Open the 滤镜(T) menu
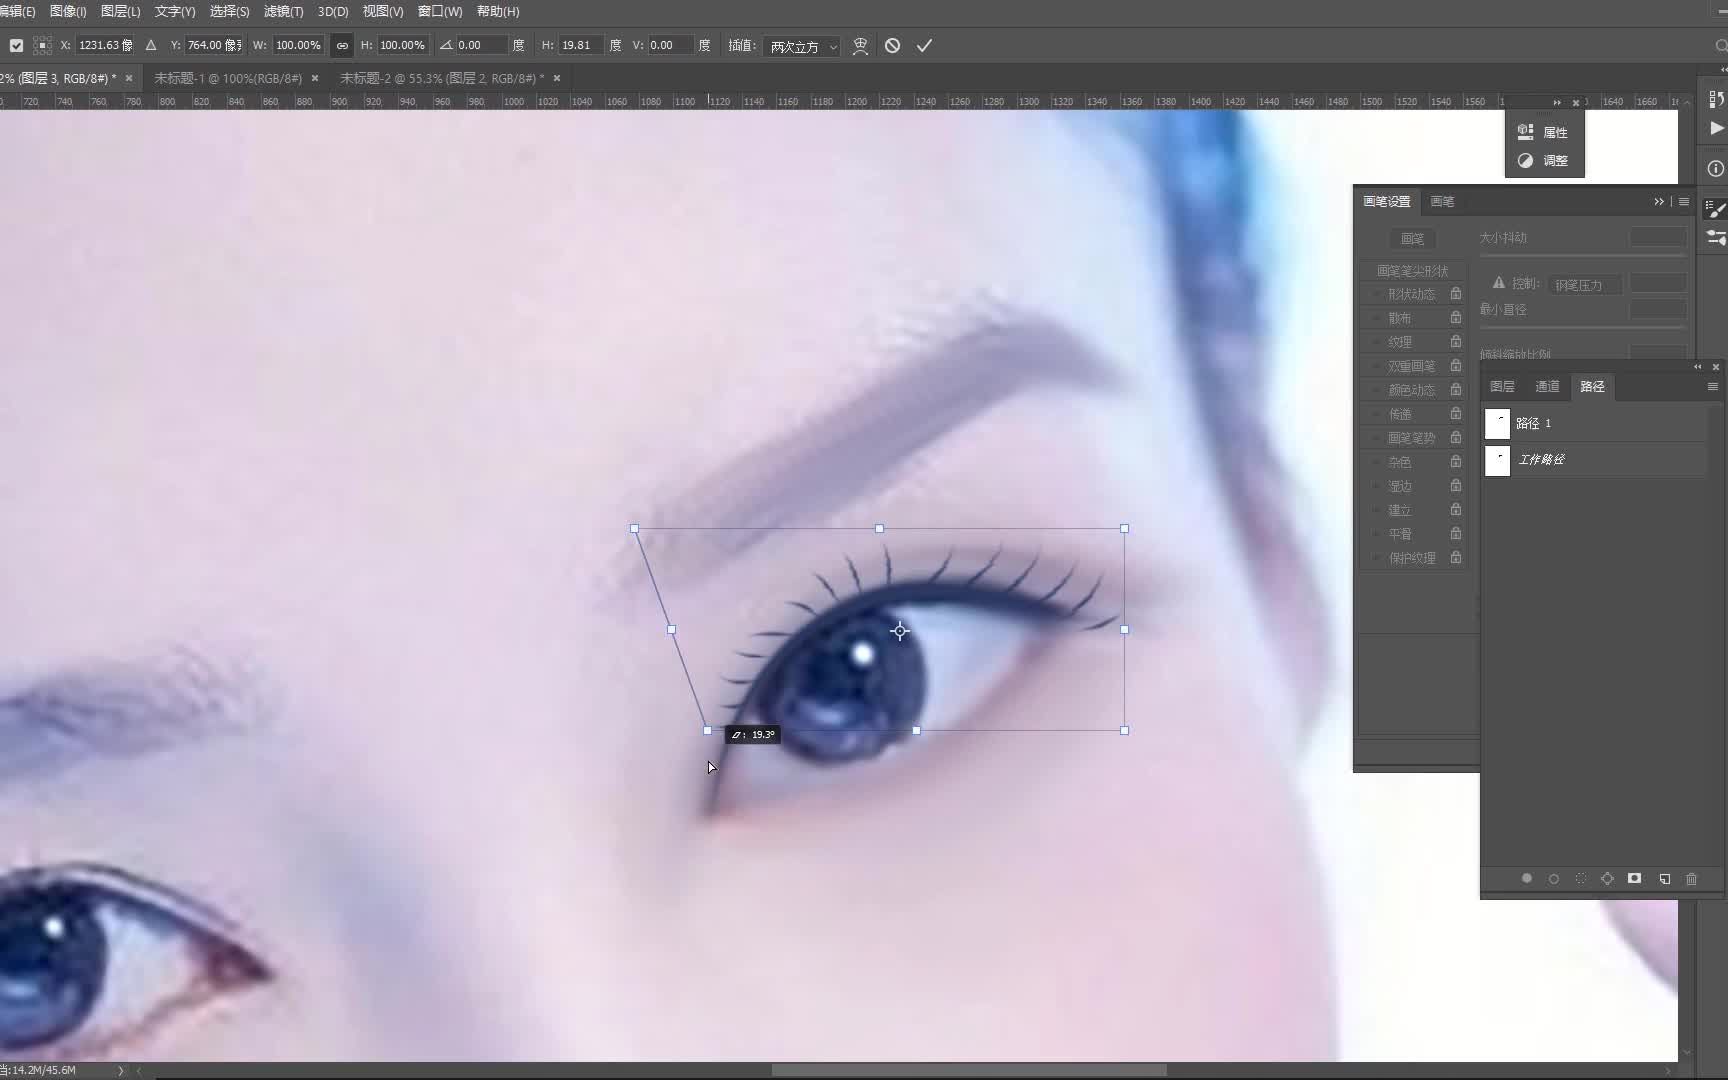Image resolution: width=1728 pixels, height=1080 pixels. 283,12
